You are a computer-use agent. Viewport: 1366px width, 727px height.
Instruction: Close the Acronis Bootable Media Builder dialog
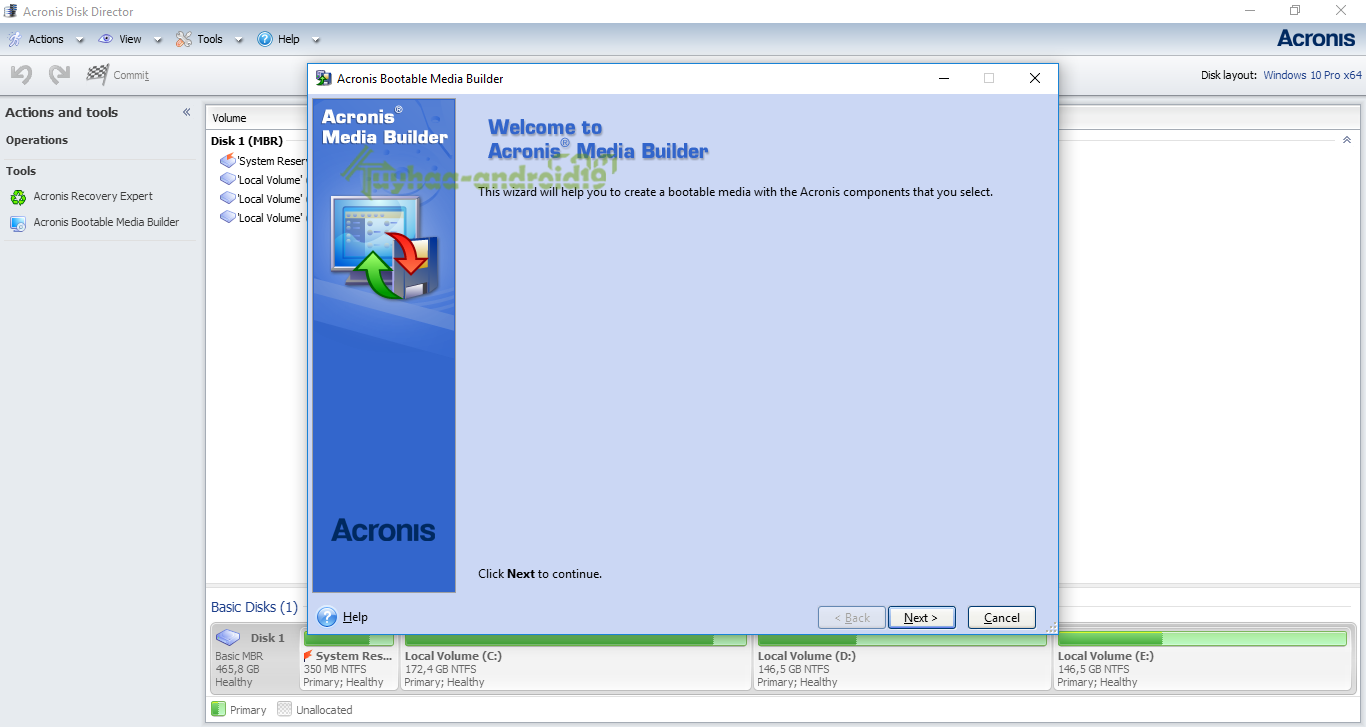coord(1034,78)
